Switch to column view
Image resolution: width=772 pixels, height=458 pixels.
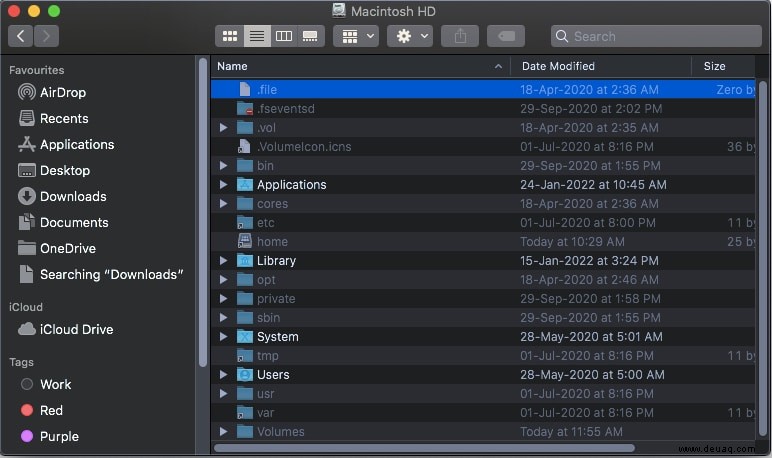pos(284,36)
